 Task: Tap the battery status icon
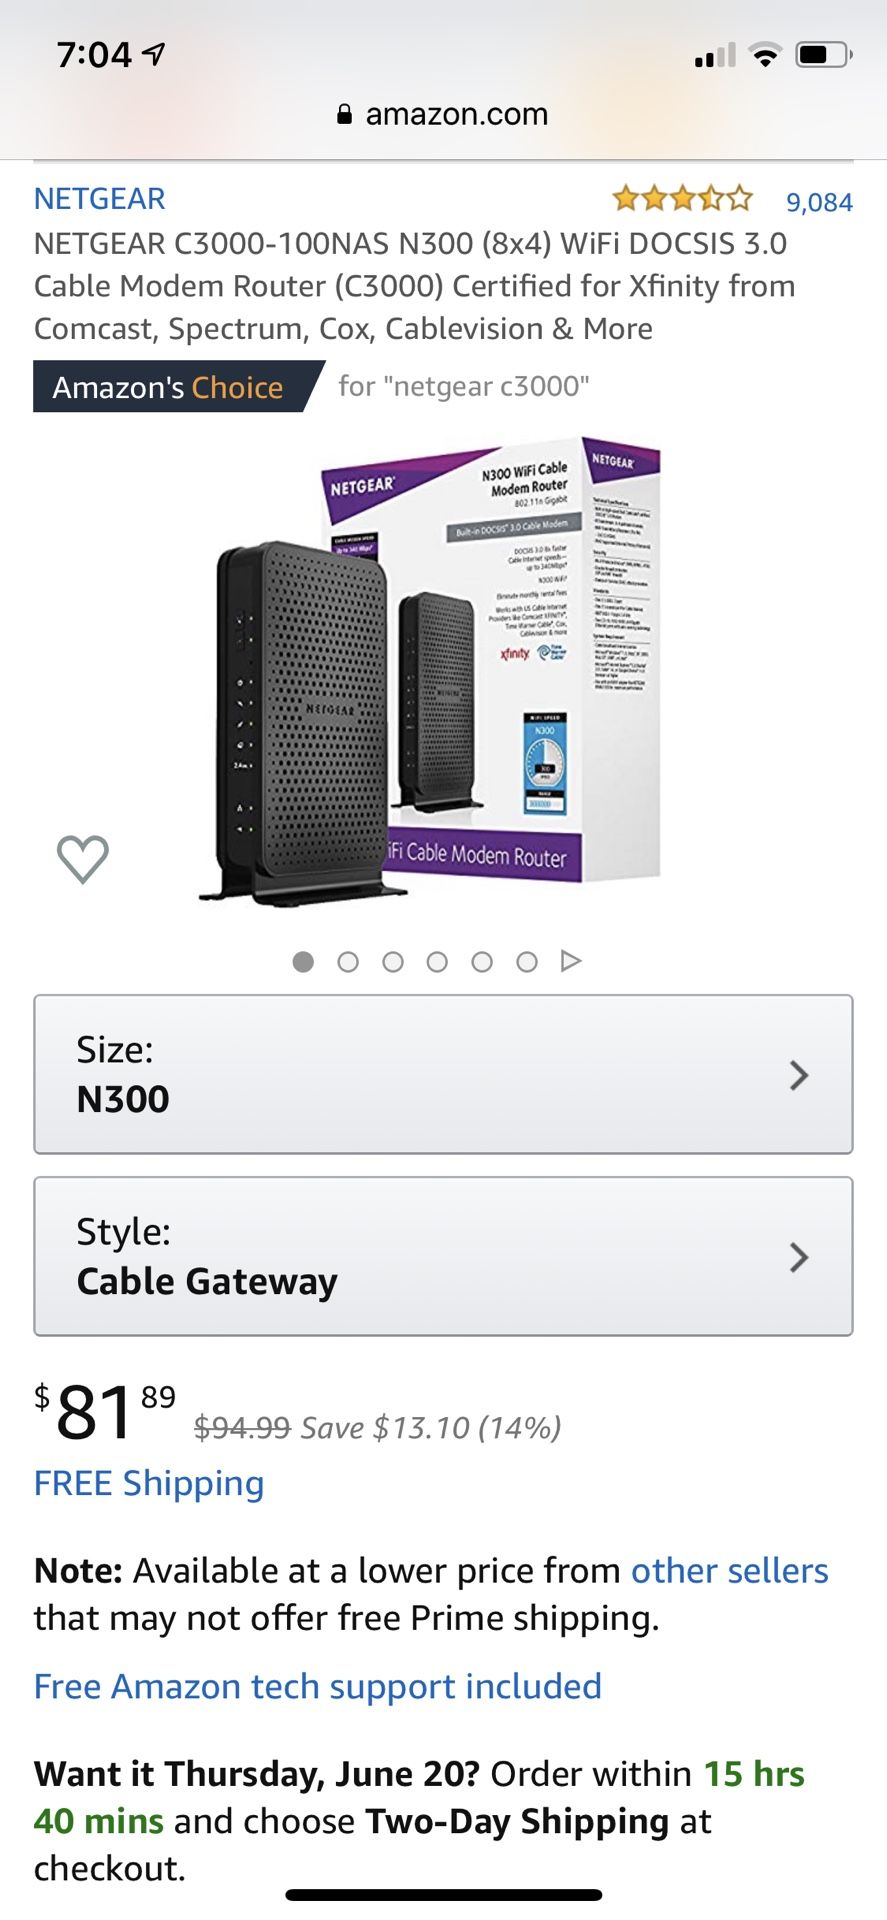coord(823,55)
